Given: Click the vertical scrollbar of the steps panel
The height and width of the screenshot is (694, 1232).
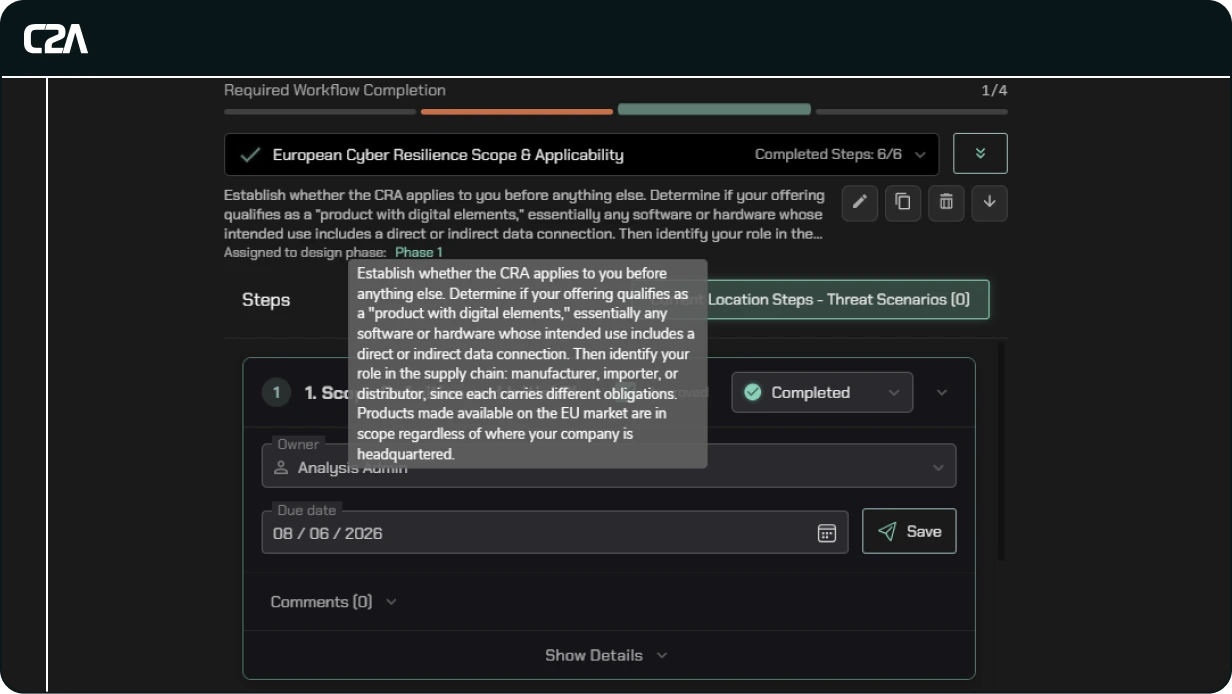Looking at the screenshot, I should coord(1002,450).
